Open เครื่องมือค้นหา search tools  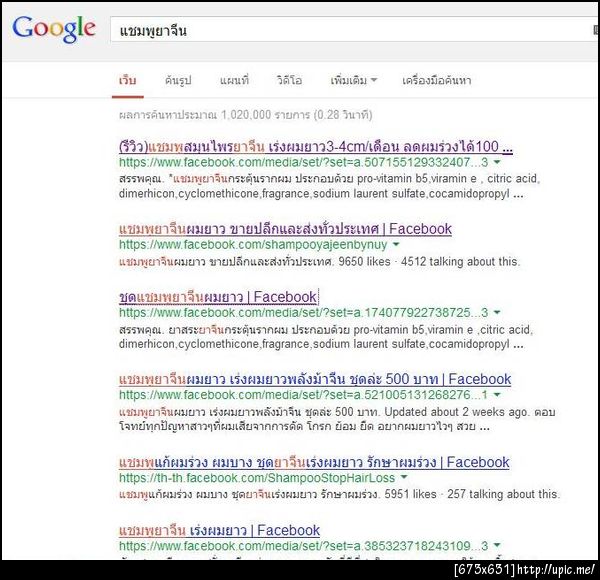click(437, 80)
